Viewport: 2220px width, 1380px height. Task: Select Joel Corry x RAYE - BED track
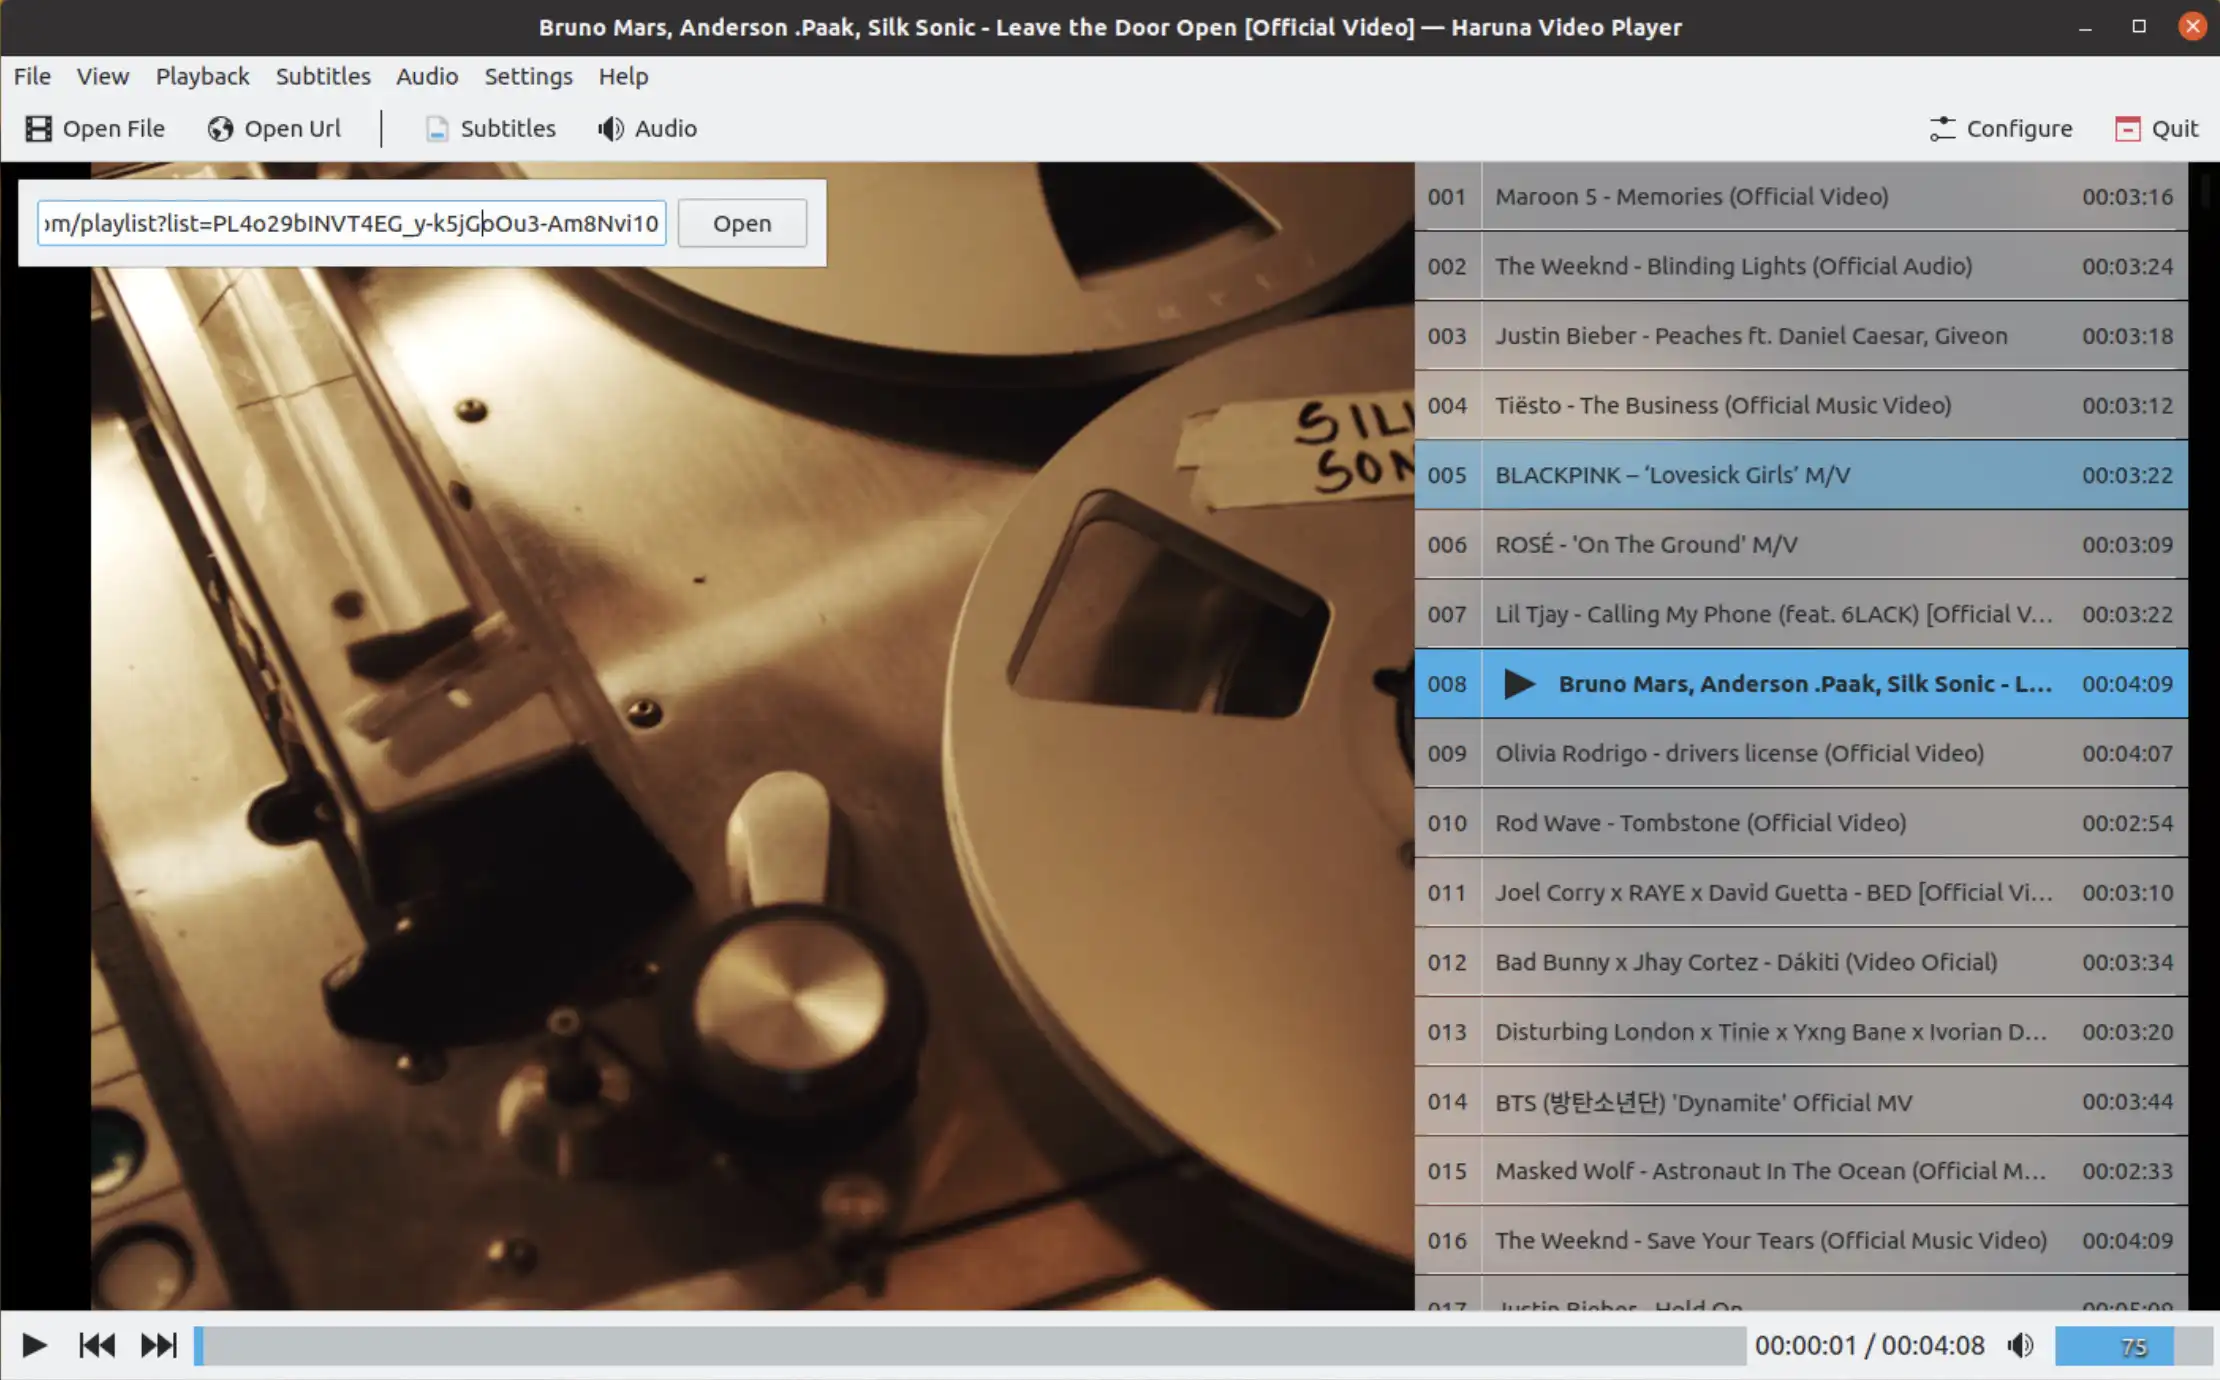[1801, 893]
